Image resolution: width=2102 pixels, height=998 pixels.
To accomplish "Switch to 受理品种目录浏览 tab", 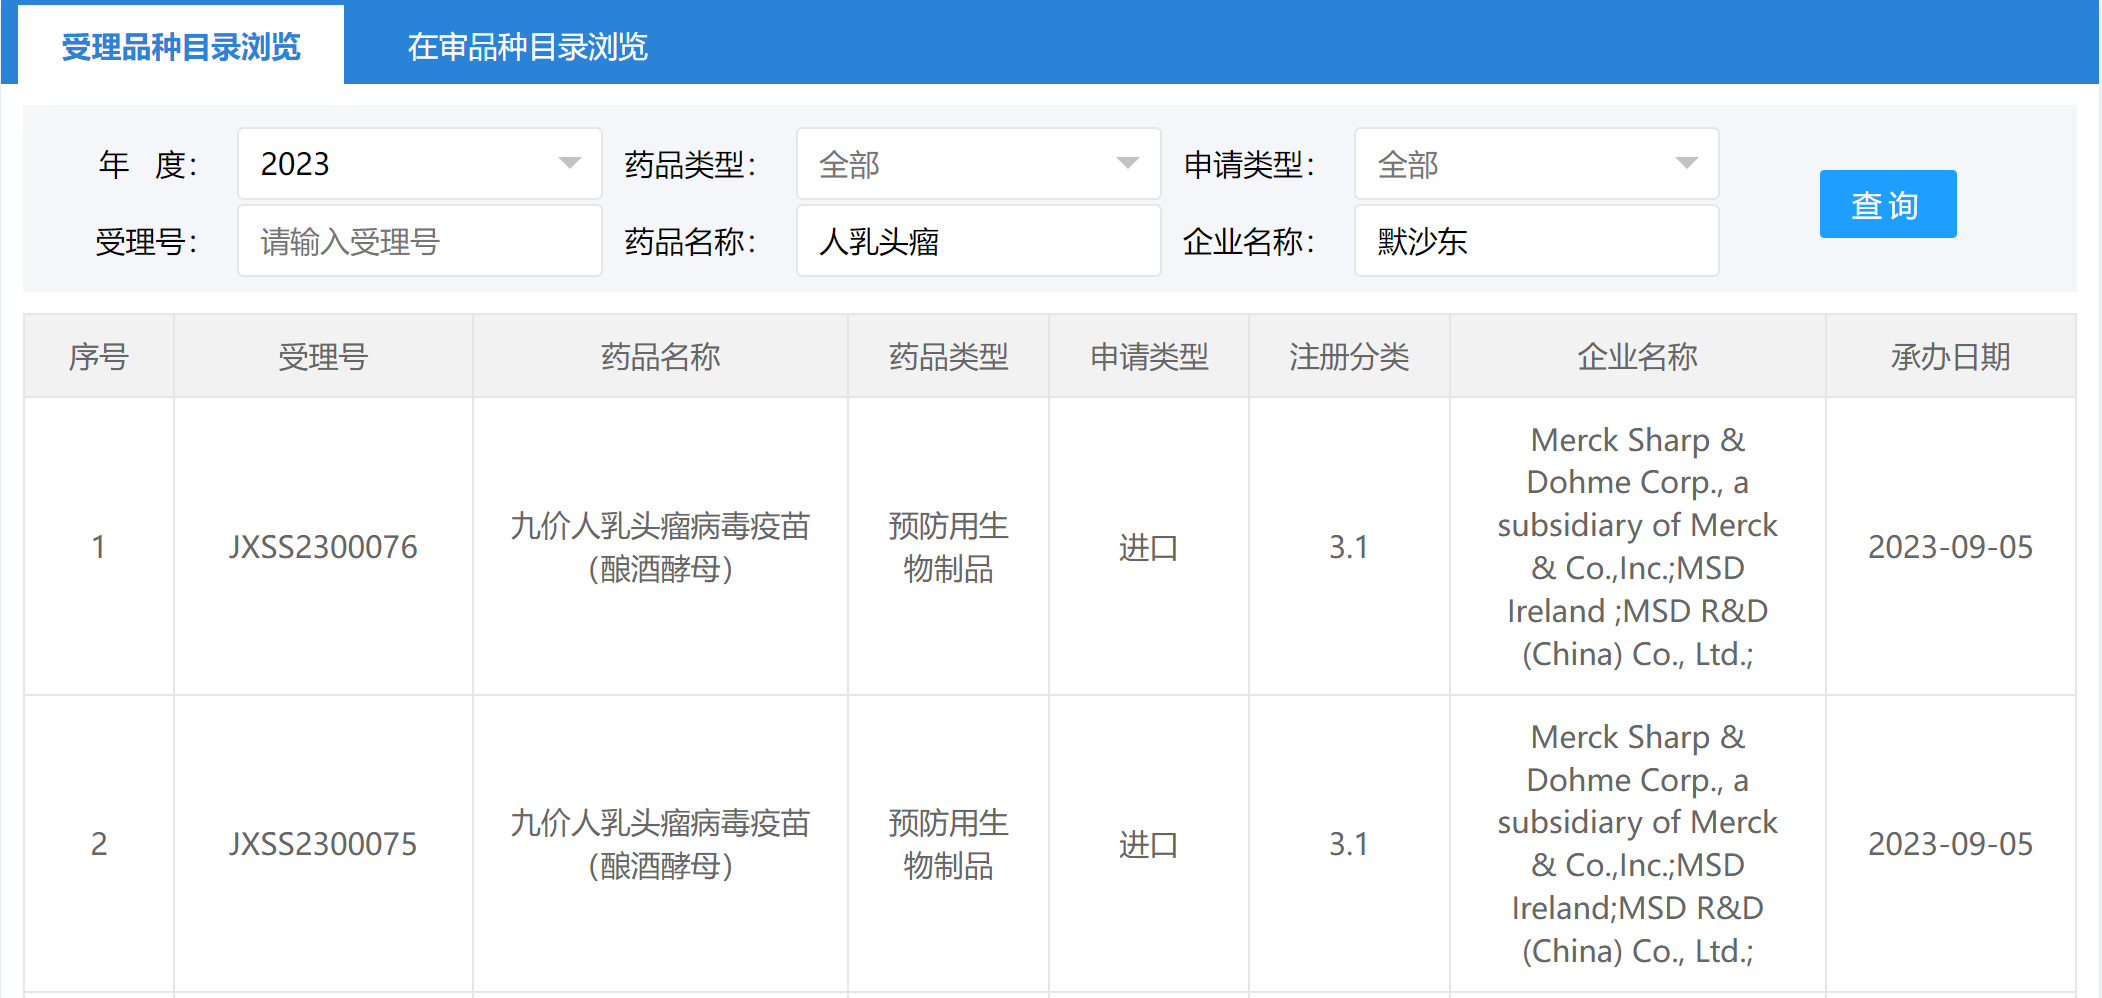I will click(x=181, y=47).
